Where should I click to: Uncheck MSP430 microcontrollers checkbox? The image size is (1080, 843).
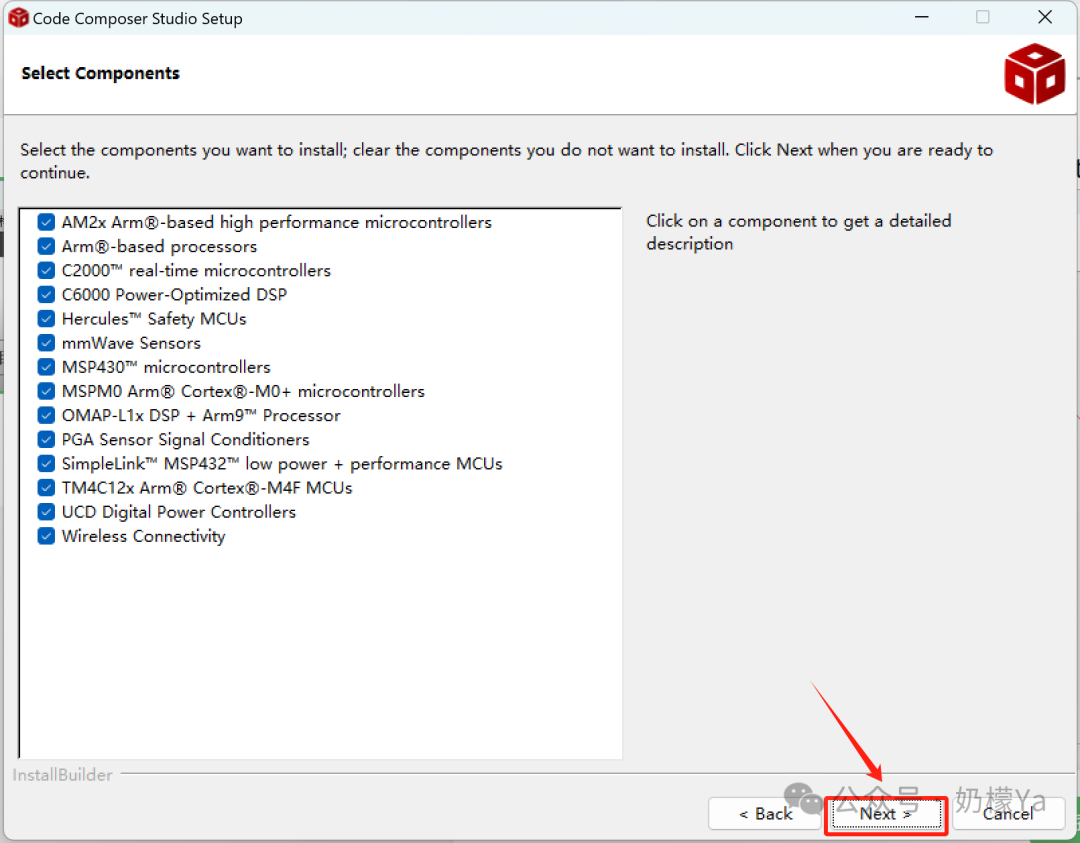(46, 367)
